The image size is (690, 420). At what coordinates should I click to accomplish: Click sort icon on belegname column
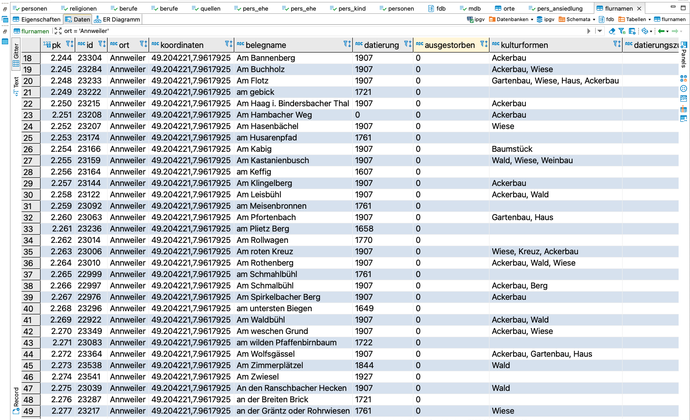[x=345, y=45]
